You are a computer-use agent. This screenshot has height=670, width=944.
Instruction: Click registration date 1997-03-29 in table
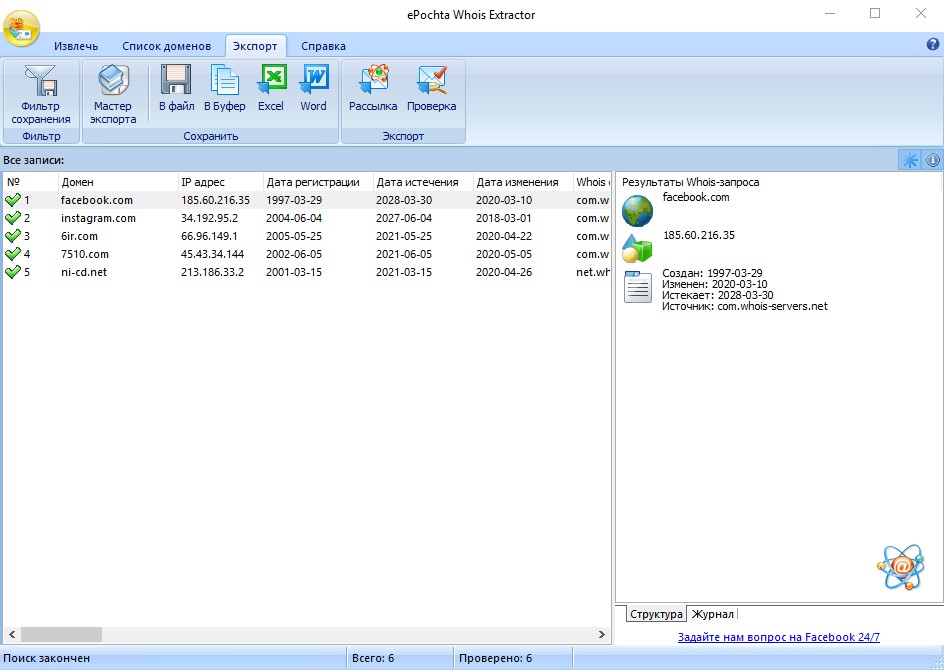click(x=294, y=200)
